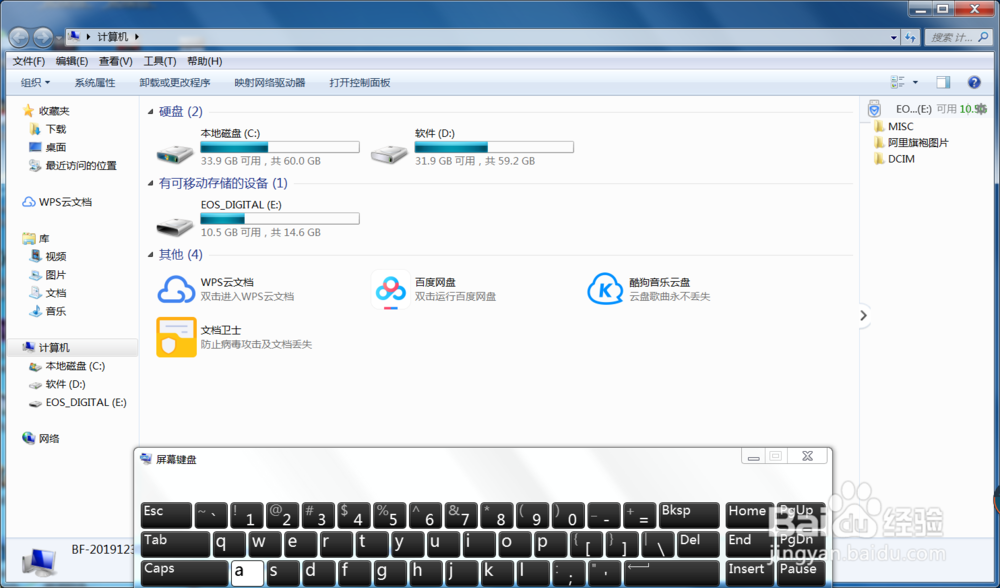Image resolution: width=1000 pixels, height=588 pixels.
Task: Click the Bksp key on screen keyboard
Action: 689,515
